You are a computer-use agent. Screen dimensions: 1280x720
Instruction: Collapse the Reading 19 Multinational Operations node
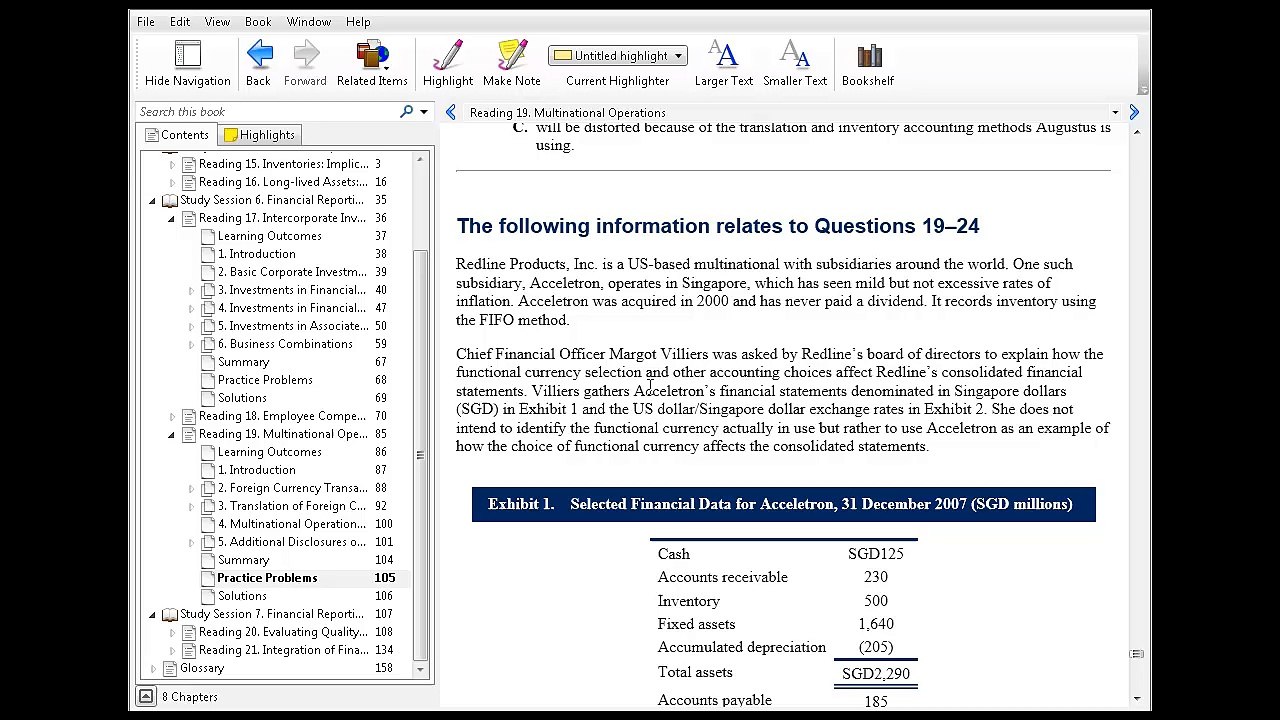pyautogui.click(x=171, y=434)
